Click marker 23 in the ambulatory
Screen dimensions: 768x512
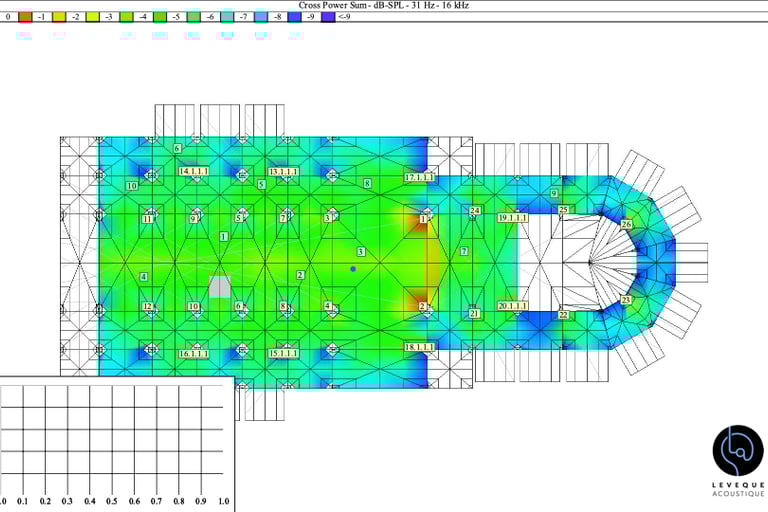pyautogui.click(x=626, y=300)
